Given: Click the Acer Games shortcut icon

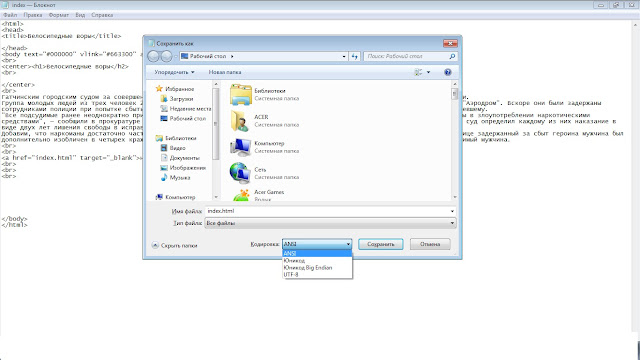Looking at the screenshot, I should (x=241, y=195).
